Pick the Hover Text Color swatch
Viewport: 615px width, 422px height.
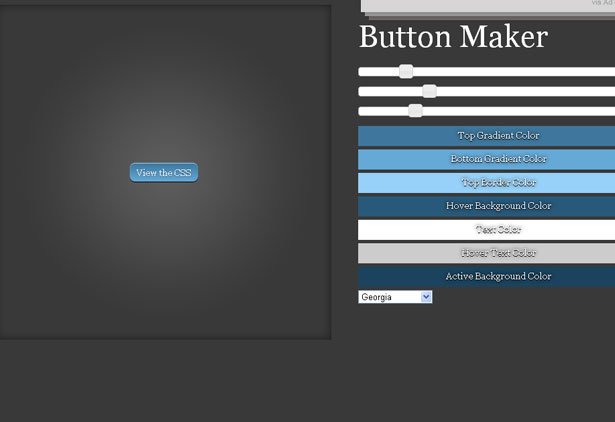486,253
